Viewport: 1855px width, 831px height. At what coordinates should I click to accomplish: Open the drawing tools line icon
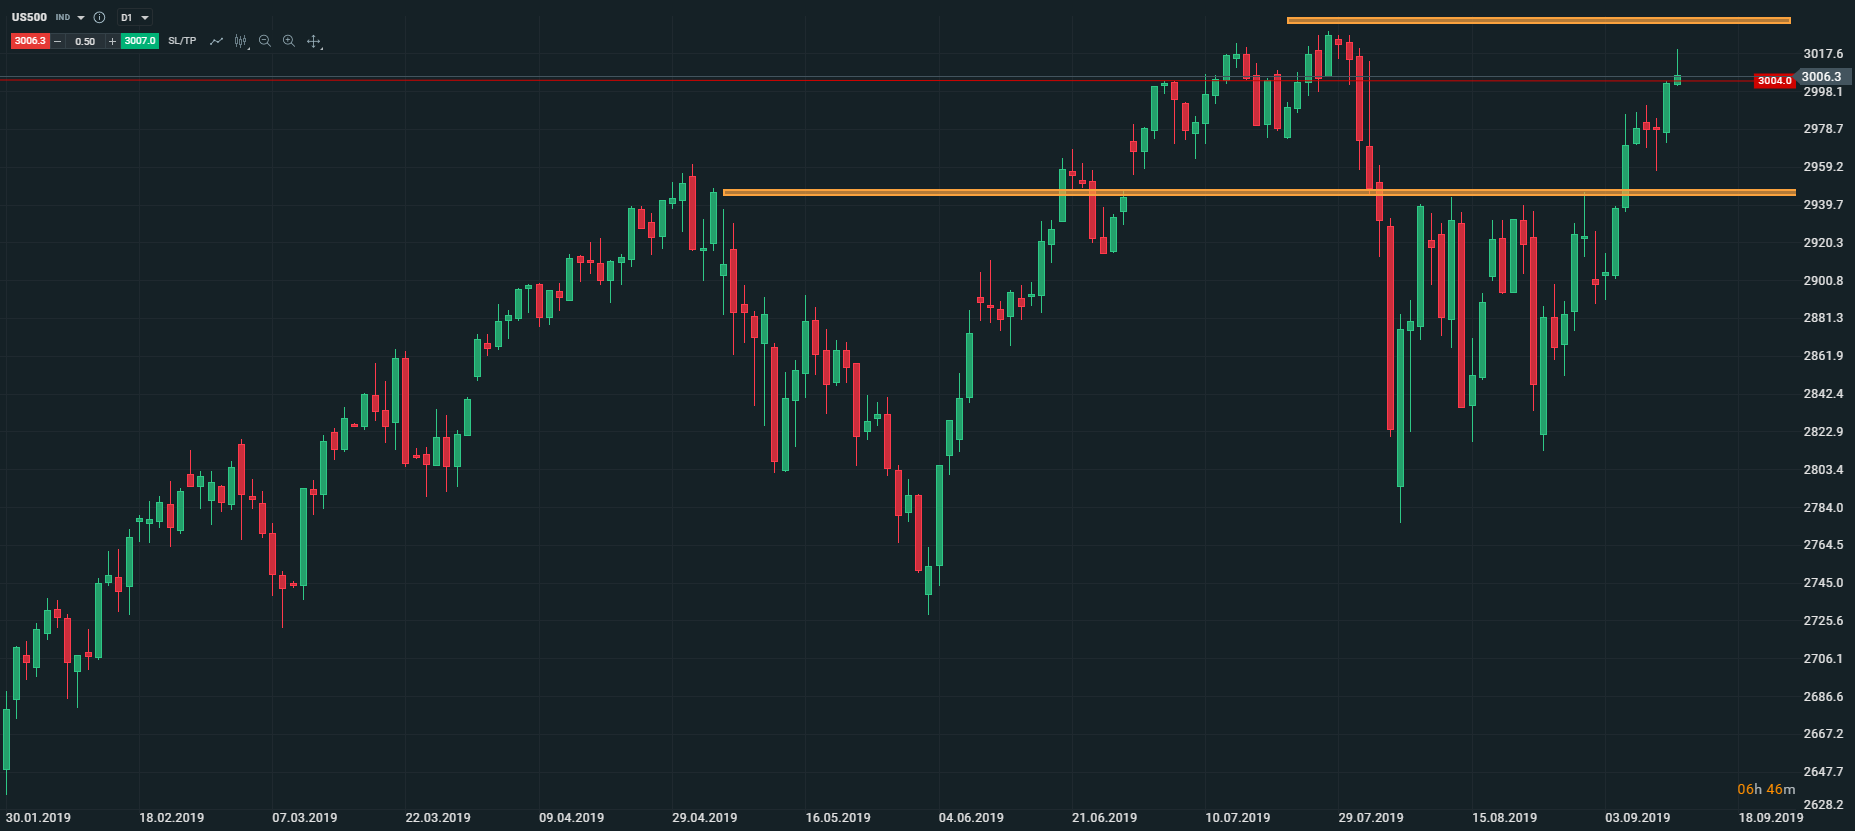pyautogui.click(x=216, y=41)
